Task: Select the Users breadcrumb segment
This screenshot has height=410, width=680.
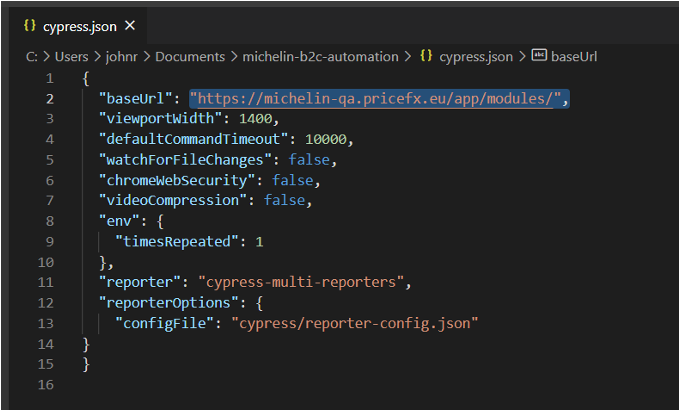Action: pyautogui.click(x=72, y=56)
